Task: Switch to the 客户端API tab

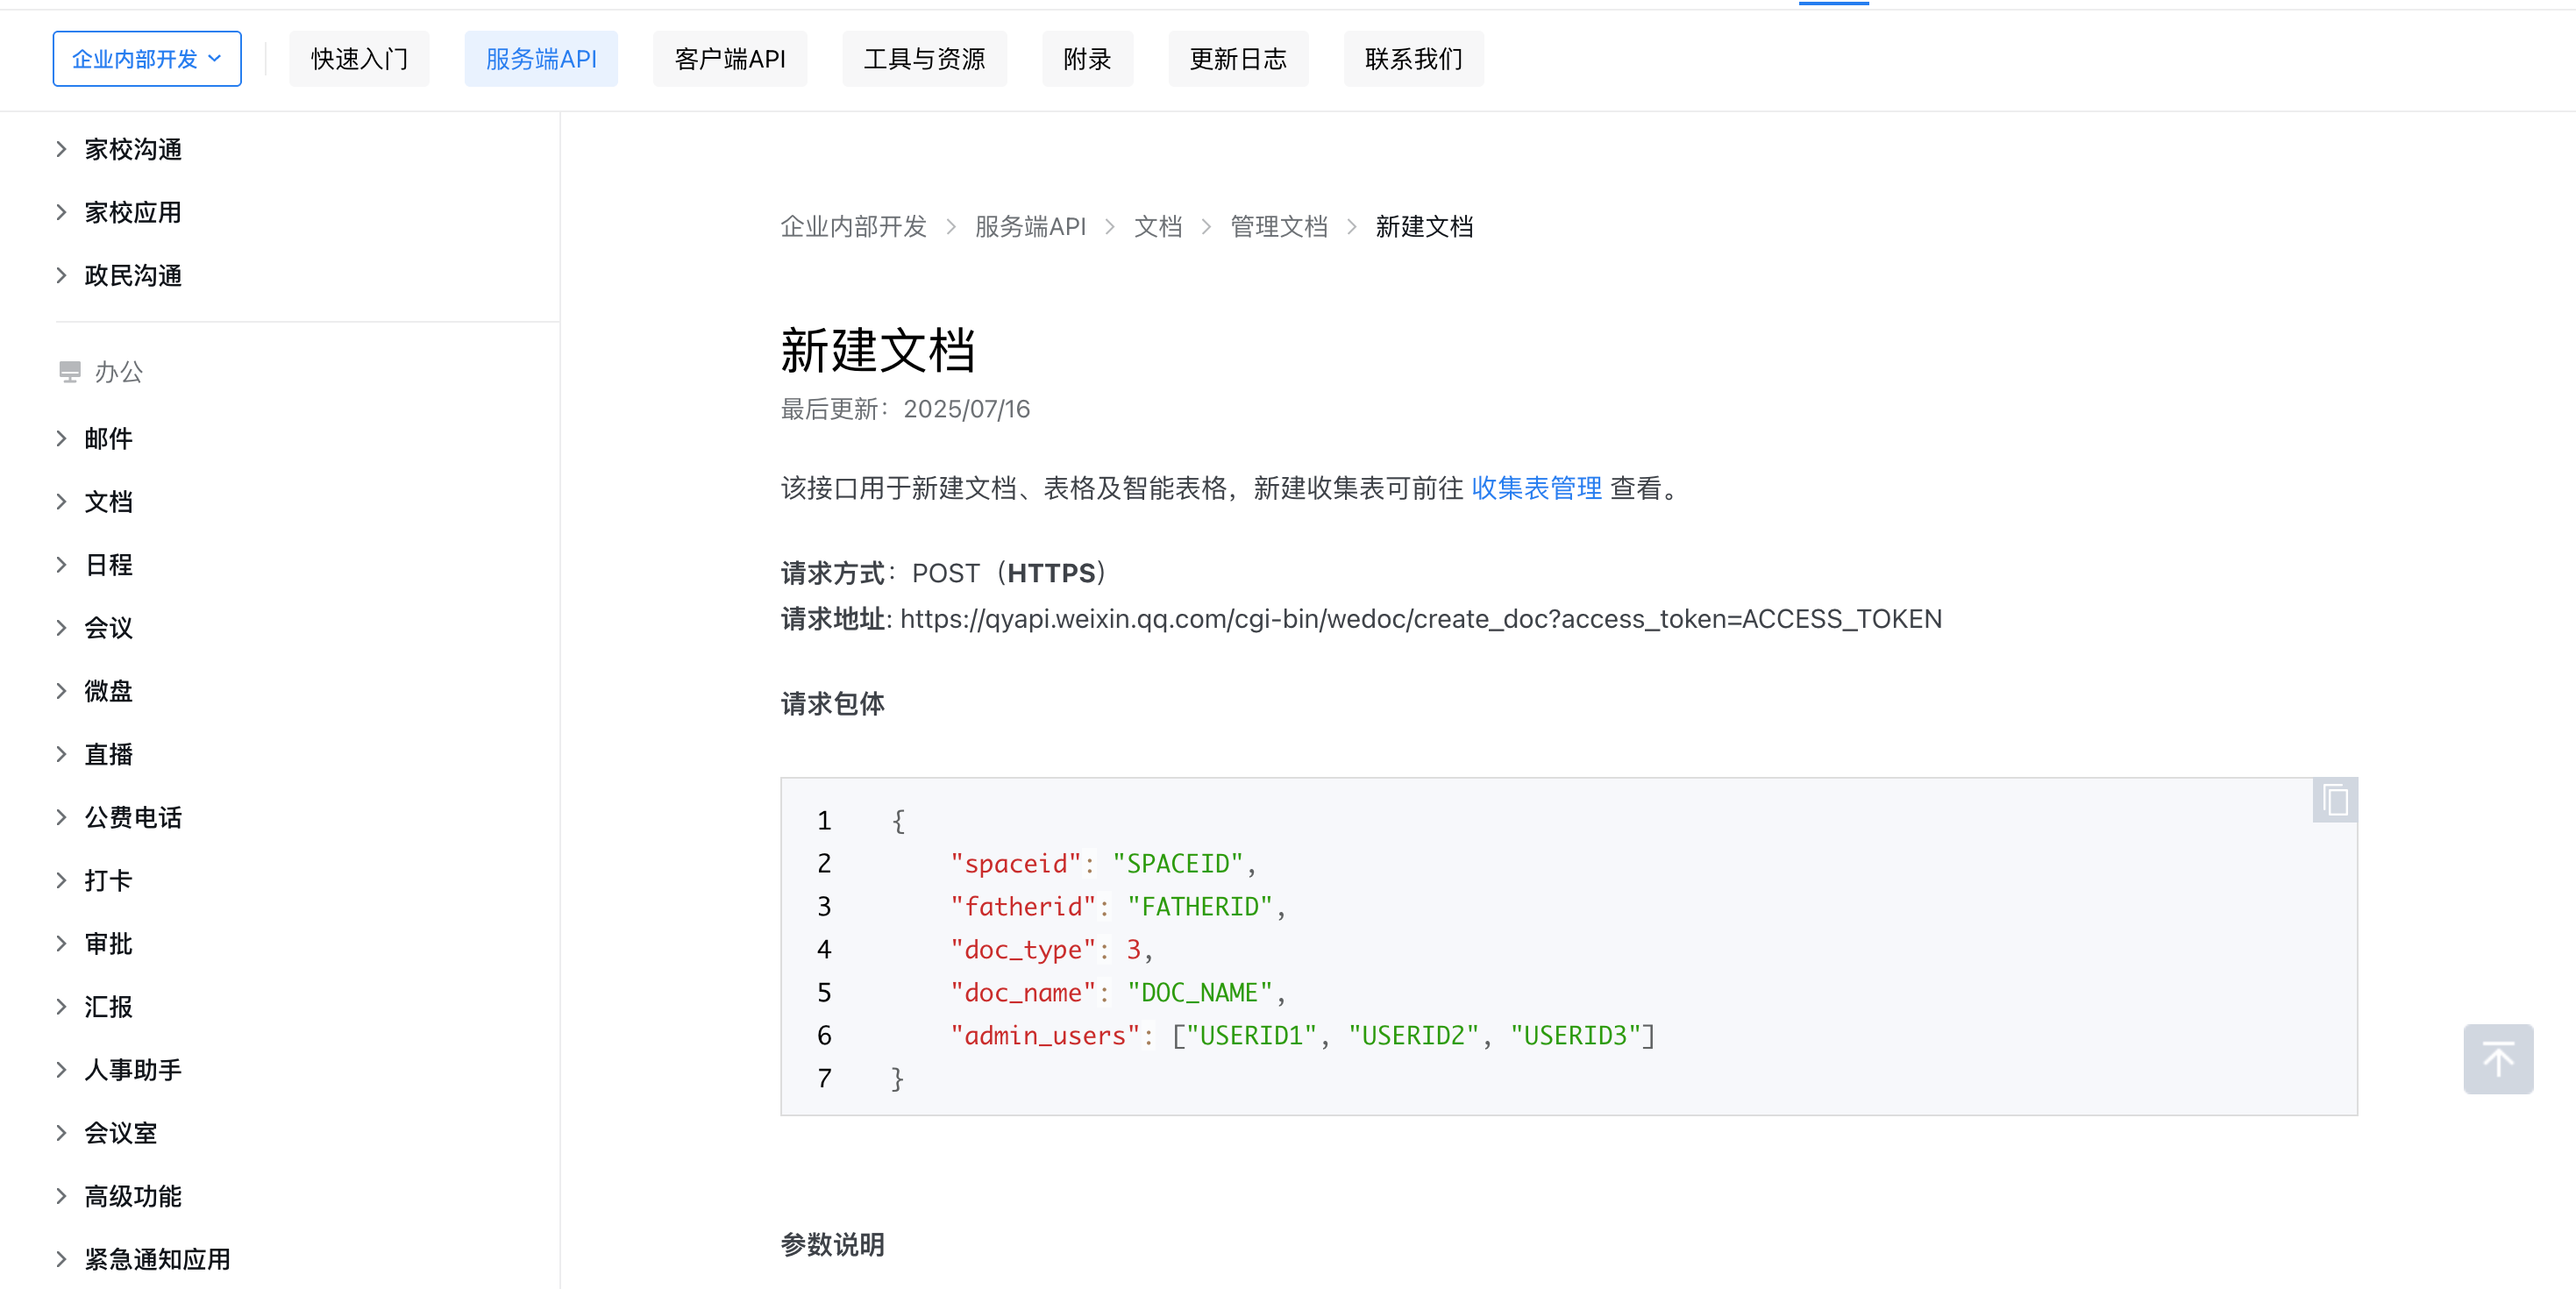Action: tap(729, 58)
